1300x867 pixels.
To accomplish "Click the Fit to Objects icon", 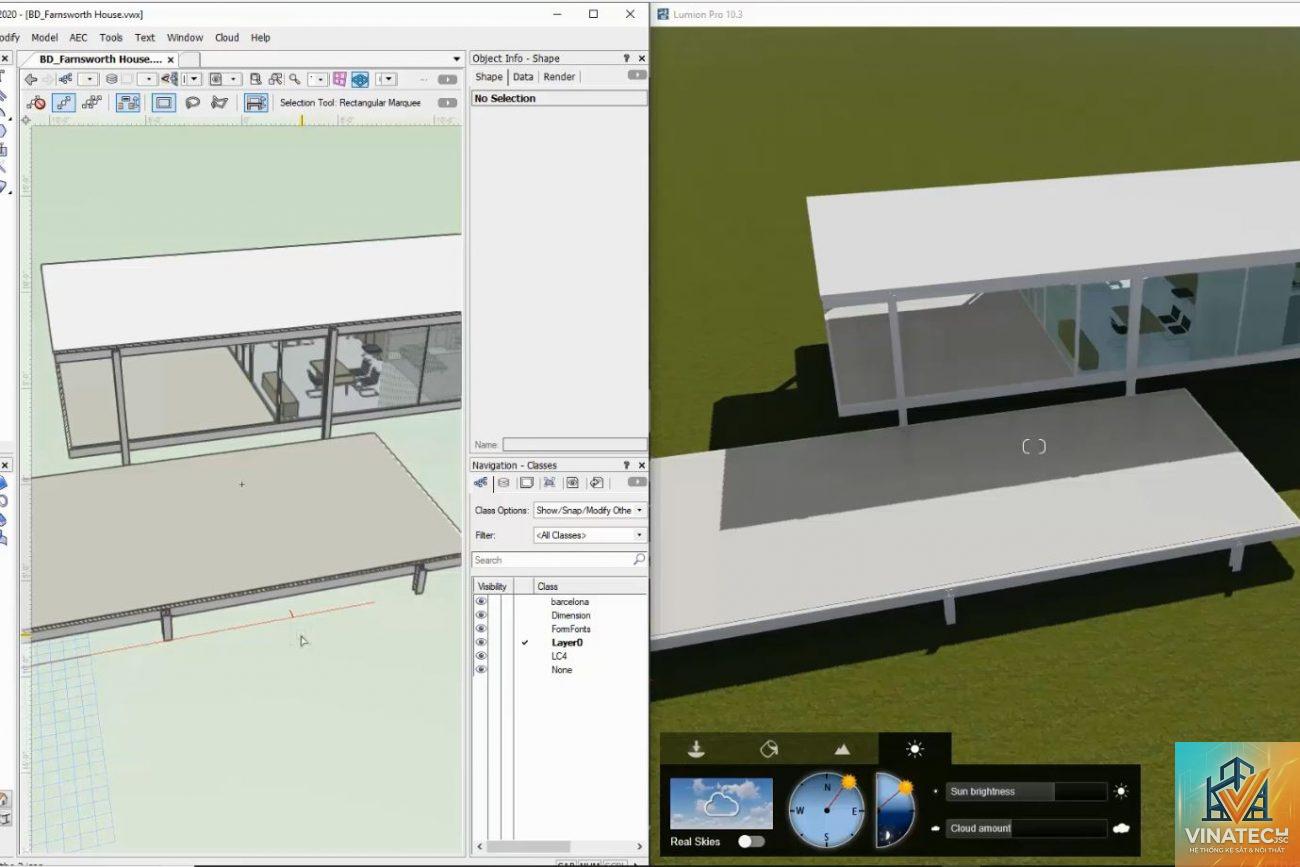I will click(x=274, y=79).
